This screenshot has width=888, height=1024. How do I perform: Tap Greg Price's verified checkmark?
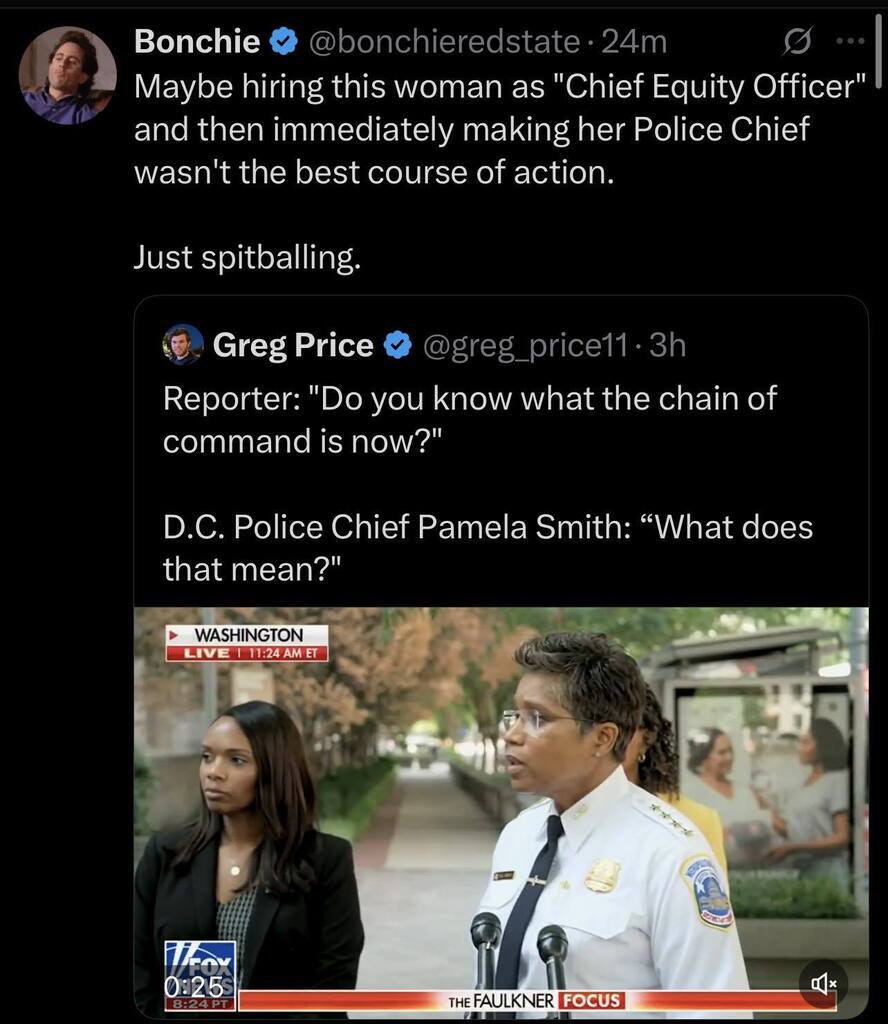coord(398,346)
